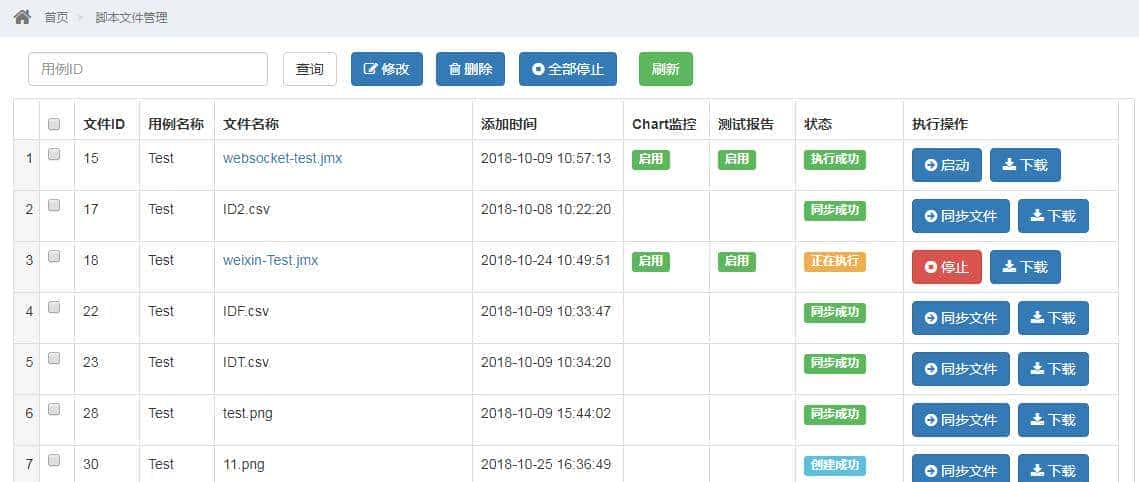Click the 执行操作 column header
Image resolution: width=1139 pixels, height=482 pixels.
pos(940,124)
